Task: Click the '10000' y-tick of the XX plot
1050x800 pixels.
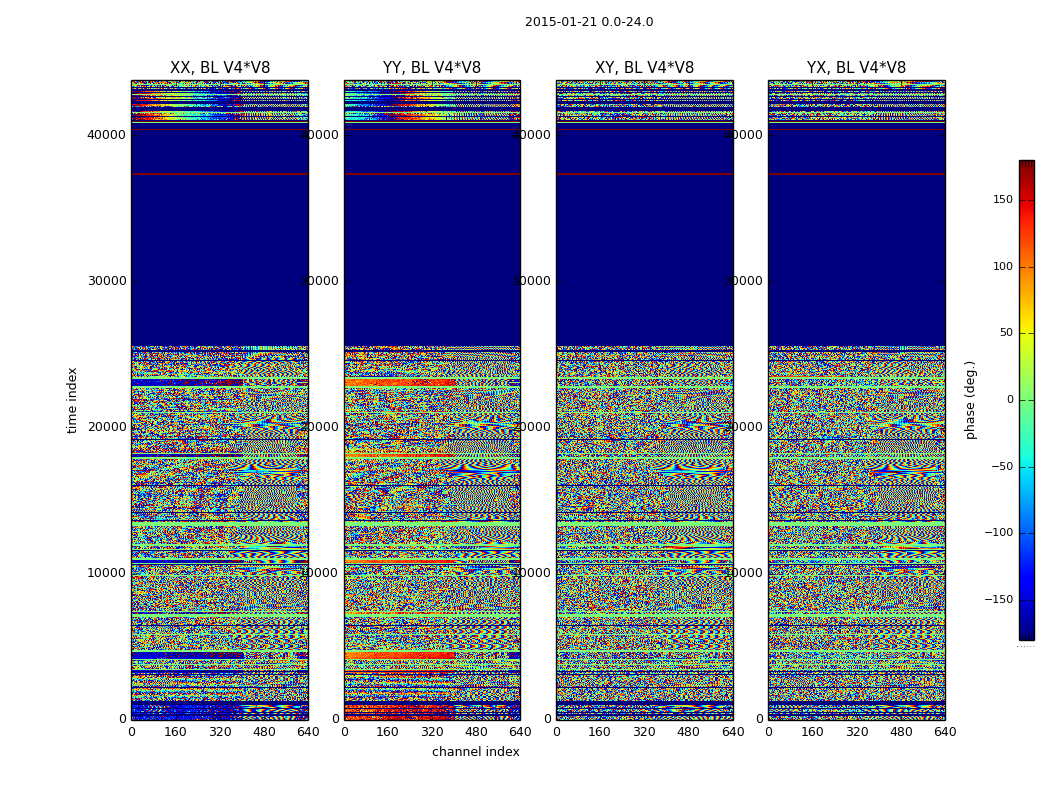Action: coord(106,572)
